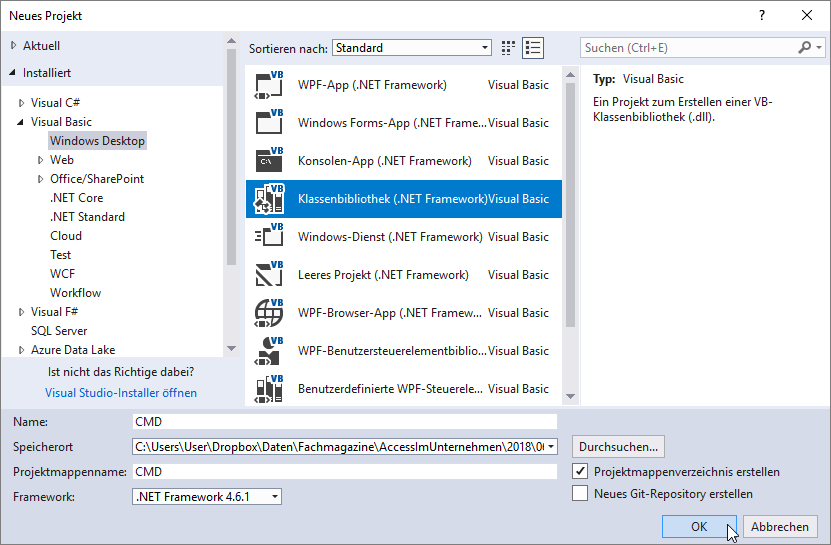
Task: Click the Durchsuchen... button
Action: pos(618,447)
